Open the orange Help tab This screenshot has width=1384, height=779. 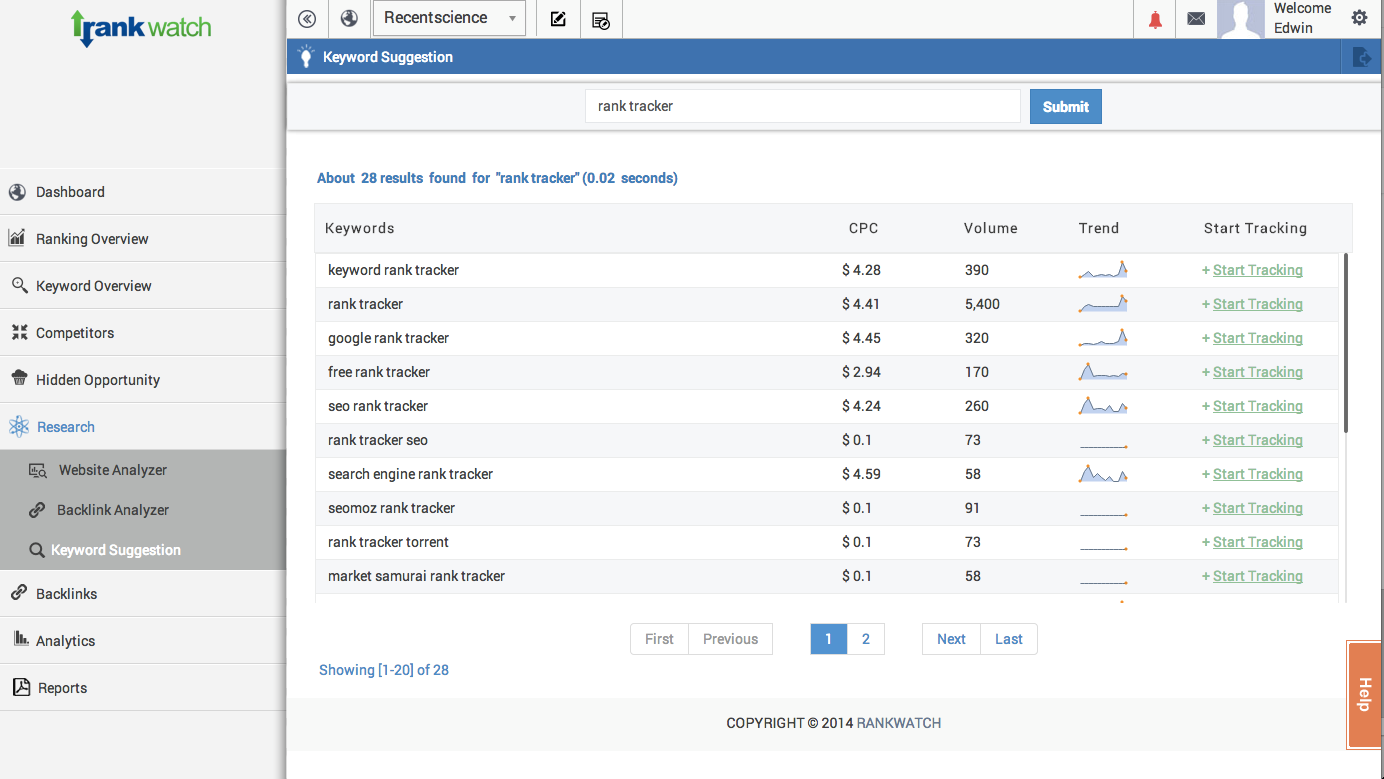[1364, 694]
